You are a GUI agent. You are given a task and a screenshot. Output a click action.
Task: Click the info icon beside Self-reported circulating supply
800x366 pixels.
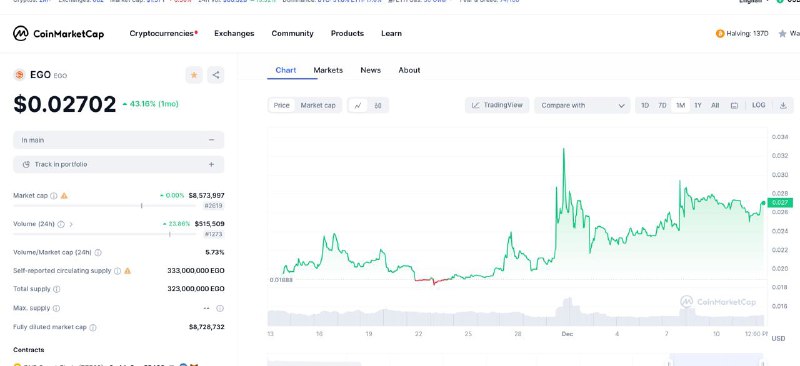pyautogui.click(x=117, y=271)
